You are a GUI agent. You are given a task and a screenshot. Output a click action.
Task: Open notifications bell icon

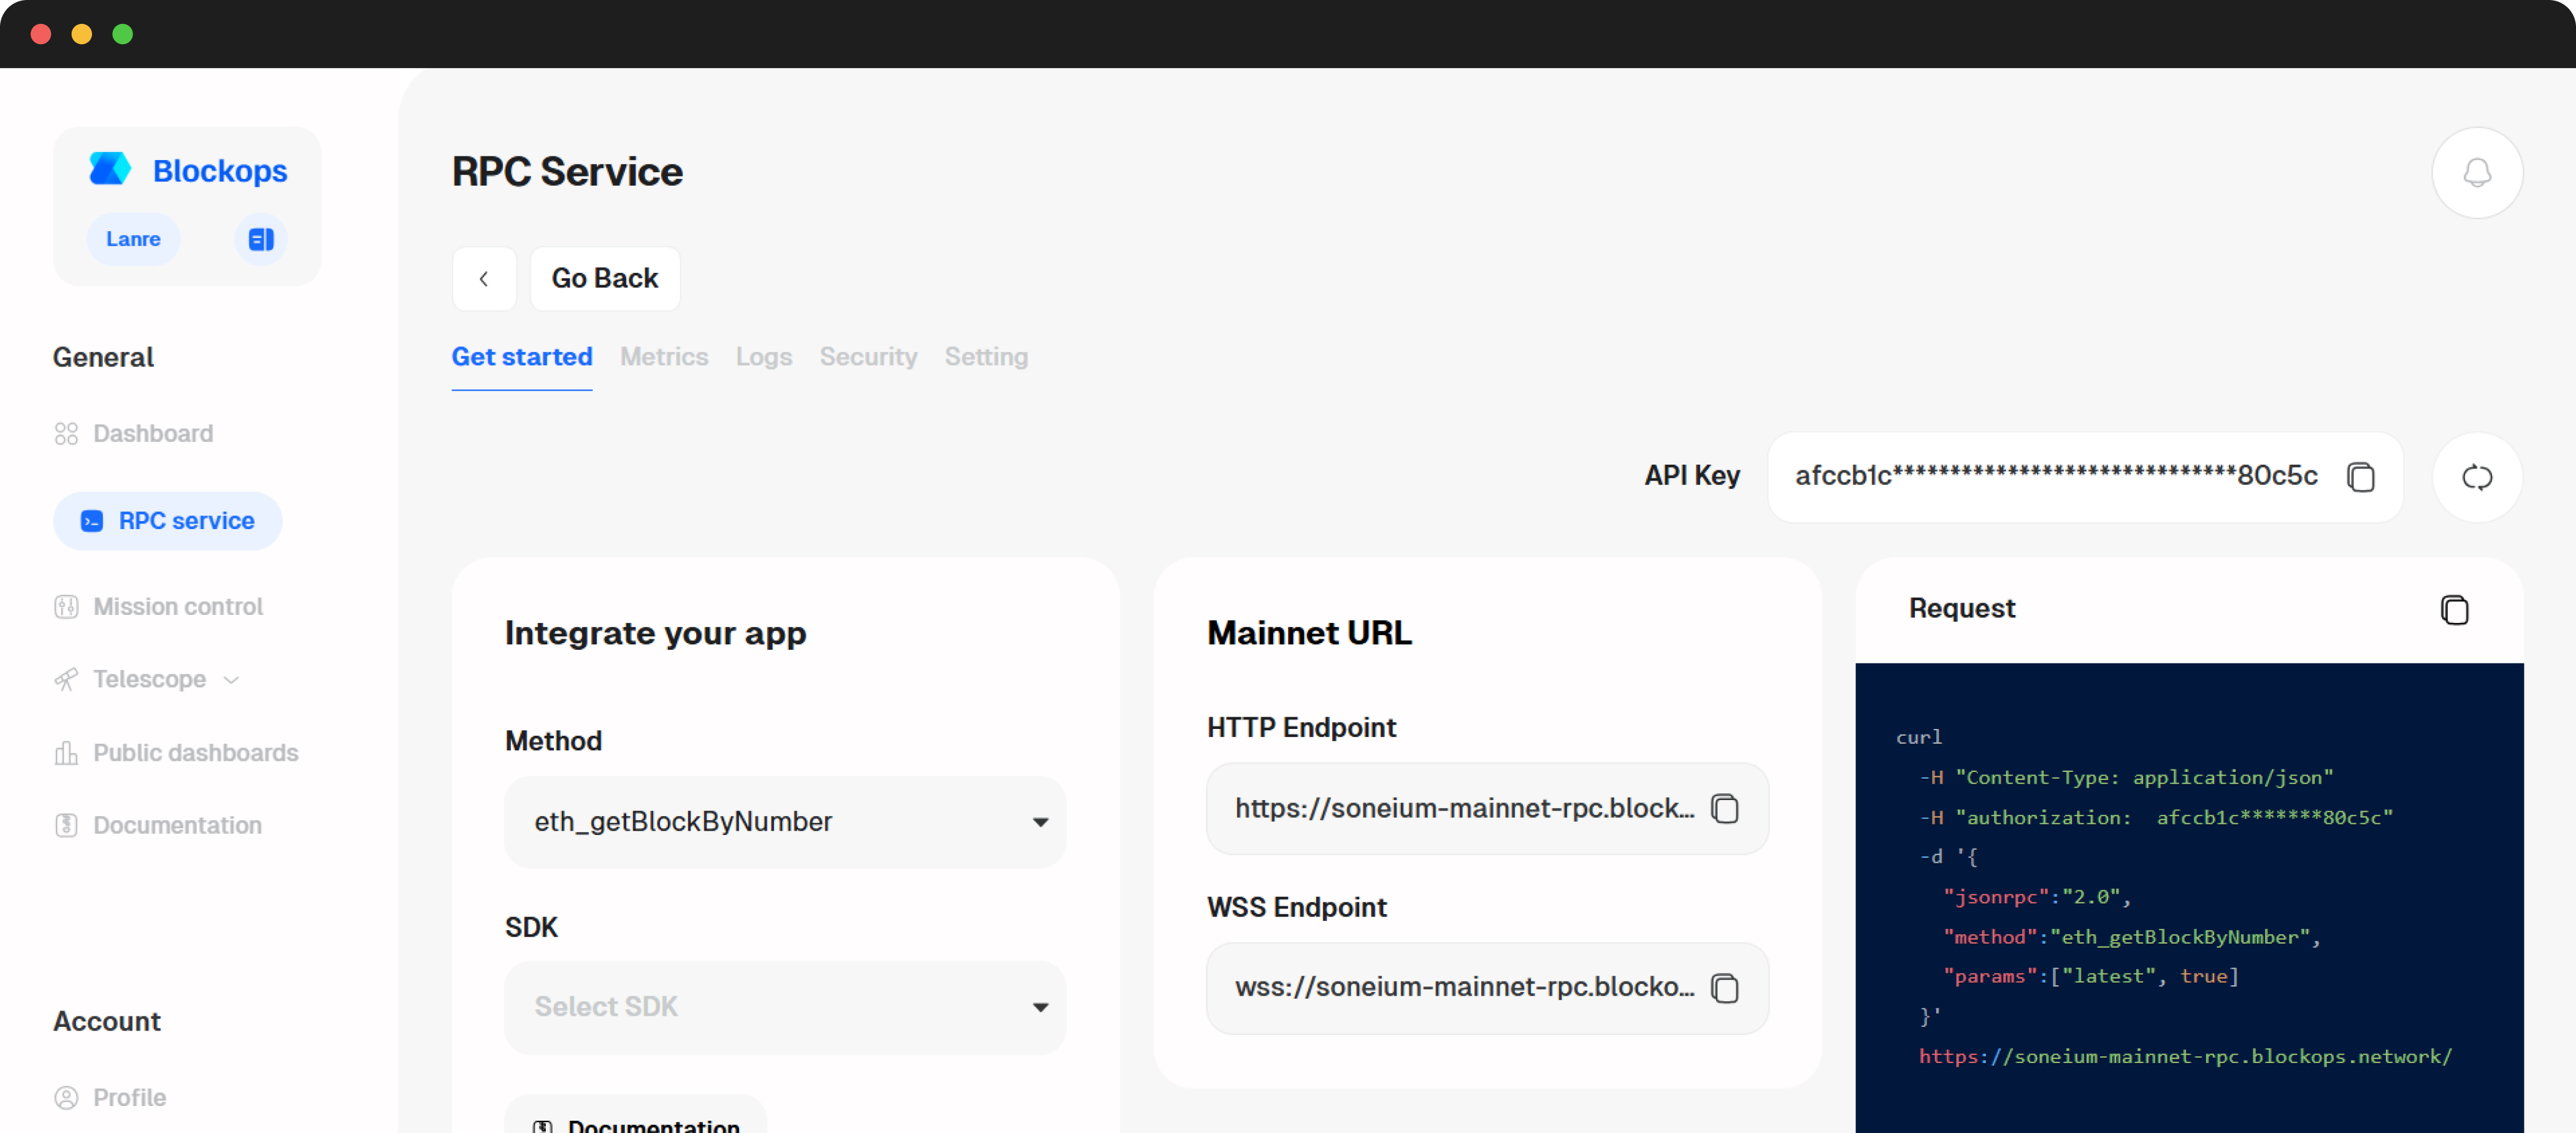click(x=2476, y=173)
